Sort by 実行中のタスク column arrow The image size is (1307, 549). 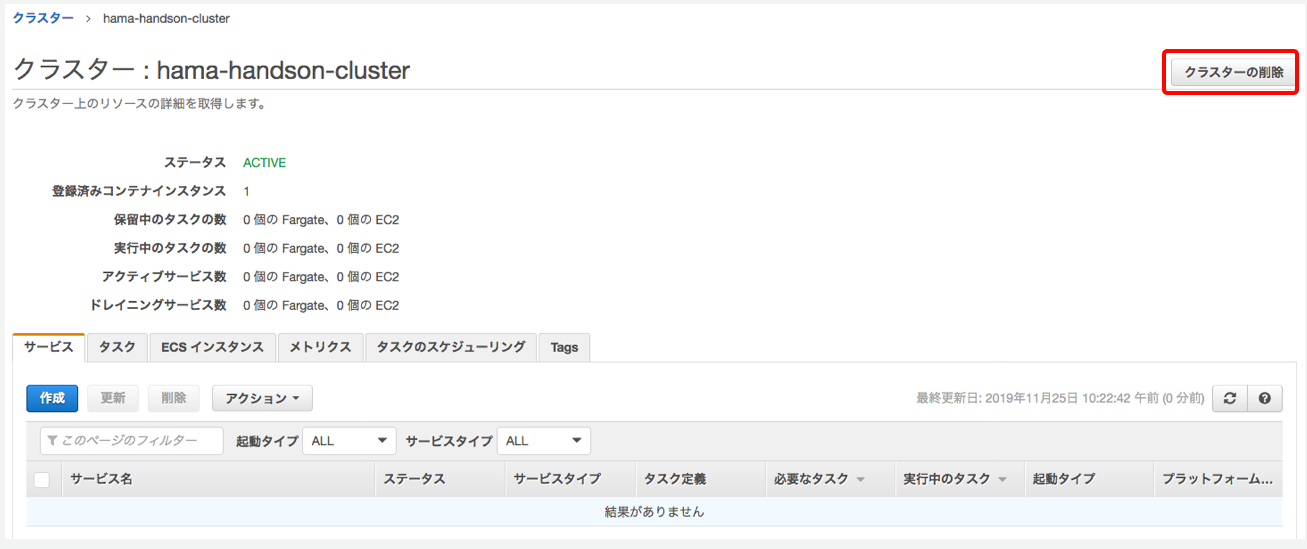tap(1002, 480)
